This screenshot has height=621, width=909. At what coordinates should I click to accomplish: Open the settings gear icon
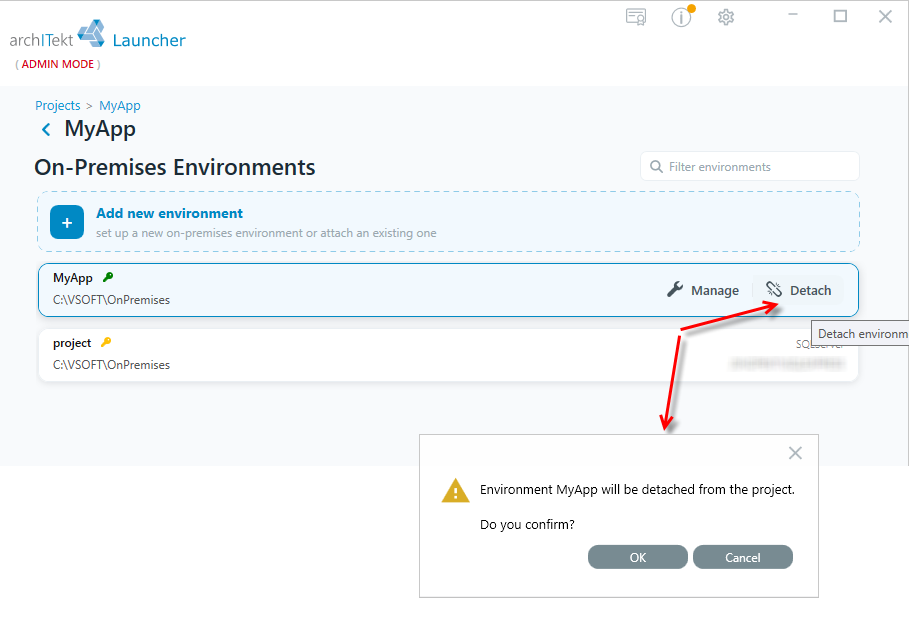click(726, 17)
